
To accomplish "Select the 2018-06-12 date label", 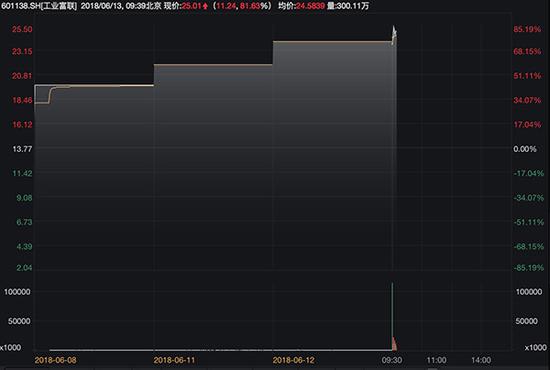I will [293, 360].
